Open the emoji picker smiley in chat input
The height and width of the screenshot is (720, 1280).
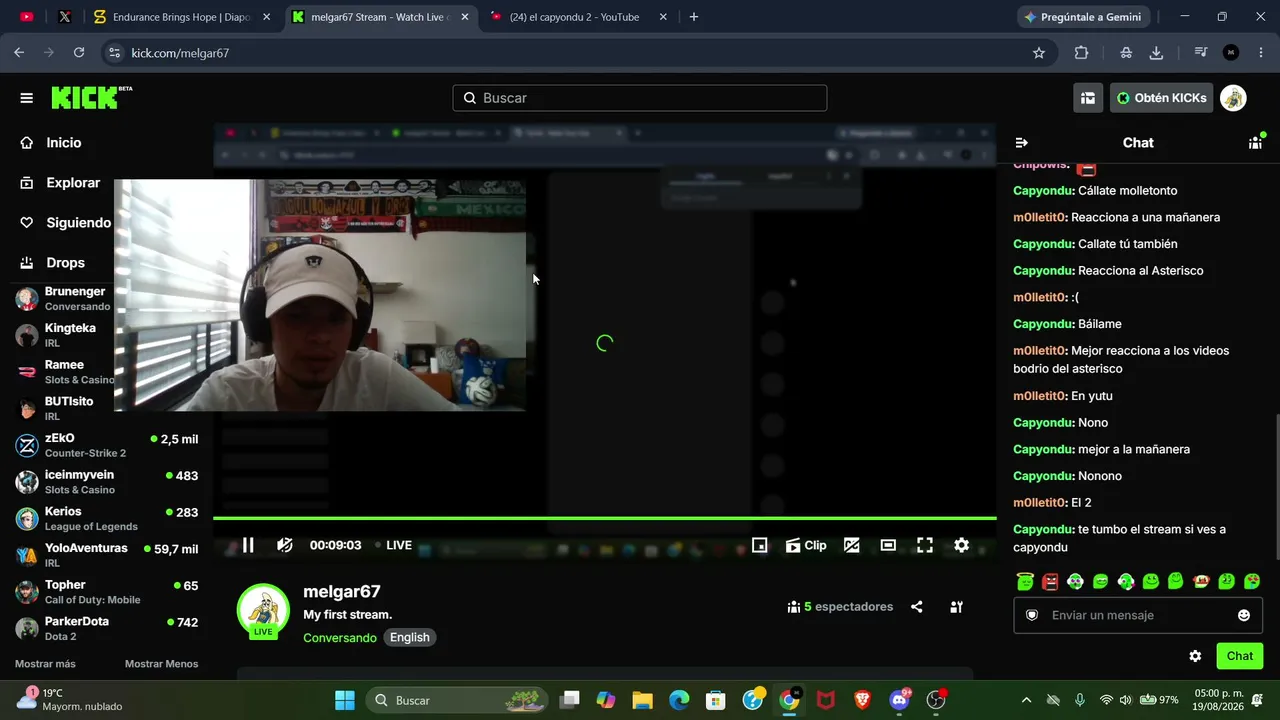pyautogui.click(x=1244, y=615)
